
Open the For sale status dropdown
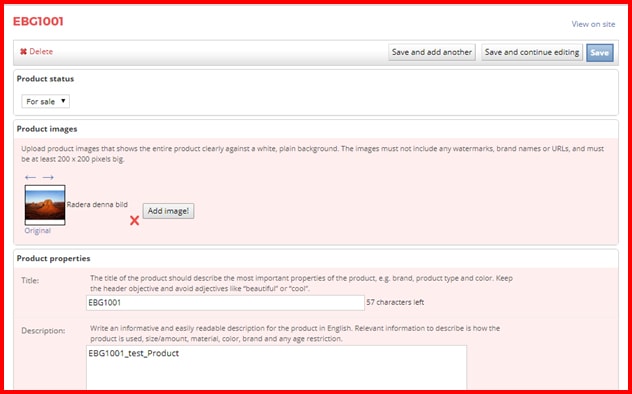click(x=46, y=102)
